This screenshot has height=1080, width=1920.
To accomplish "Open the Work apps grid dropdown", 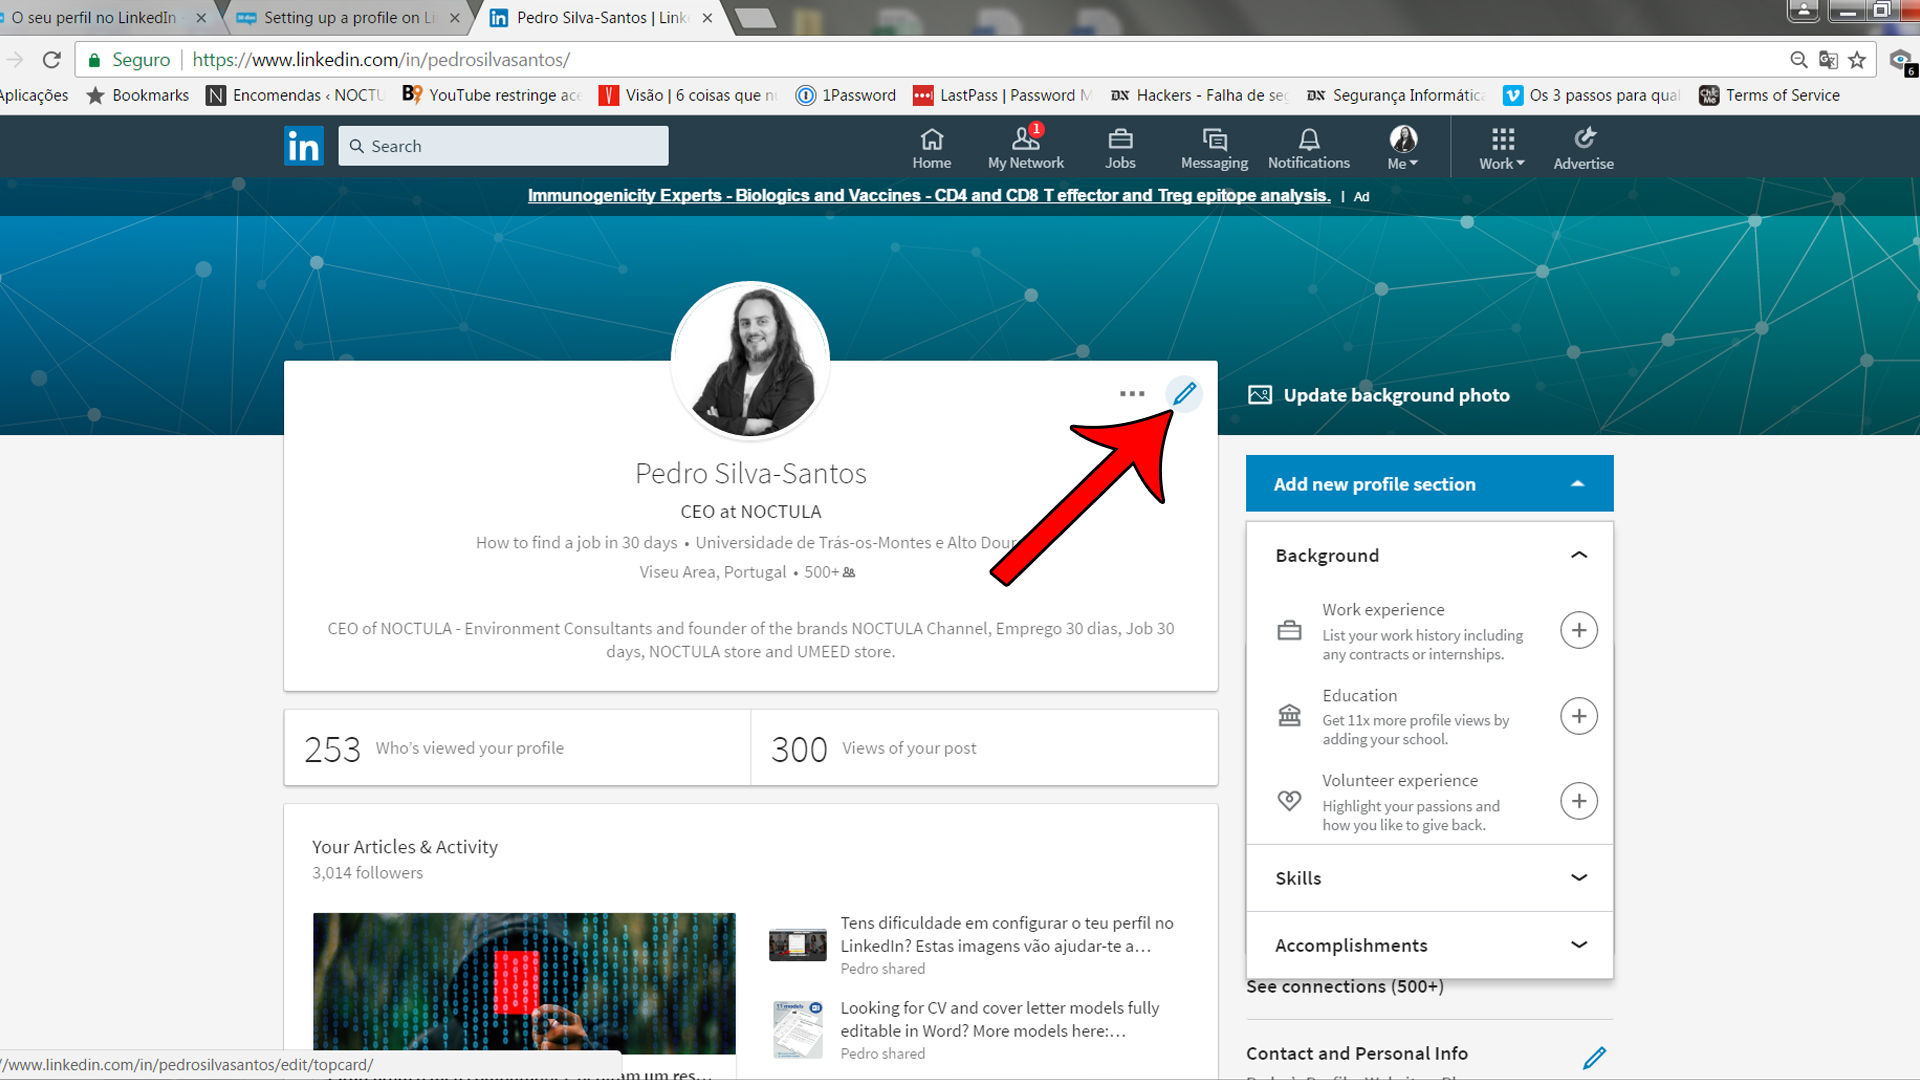I will tap(1502, 148).
